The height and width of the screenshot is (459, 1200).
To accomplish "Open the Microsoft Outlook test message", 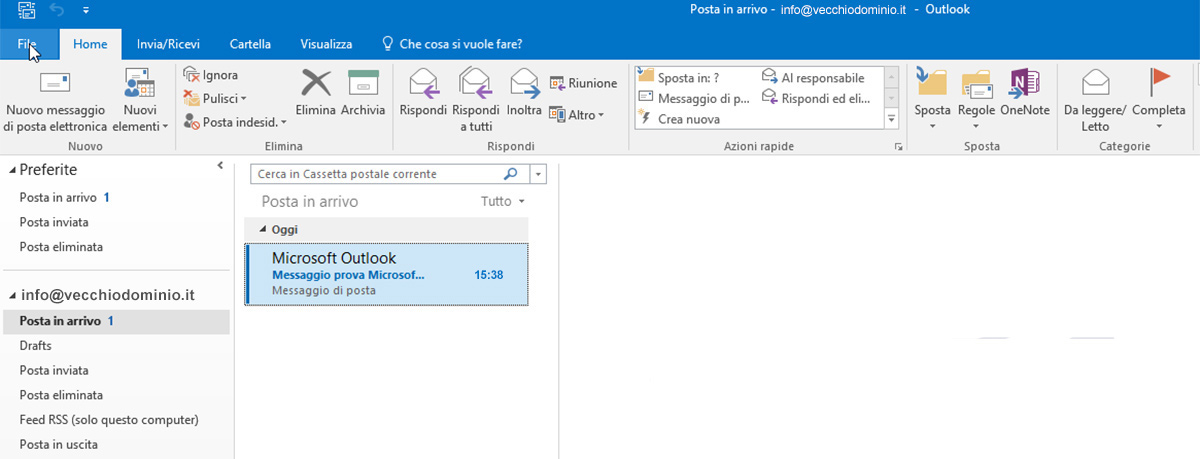I will pos(387,274).
